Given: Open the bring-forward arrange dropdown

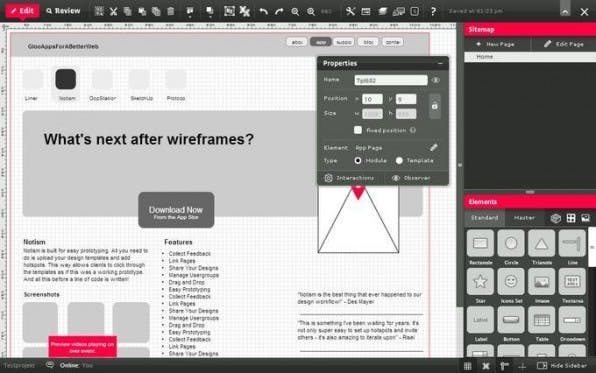Looking at the screenshot, I should (x=190, y=12).
